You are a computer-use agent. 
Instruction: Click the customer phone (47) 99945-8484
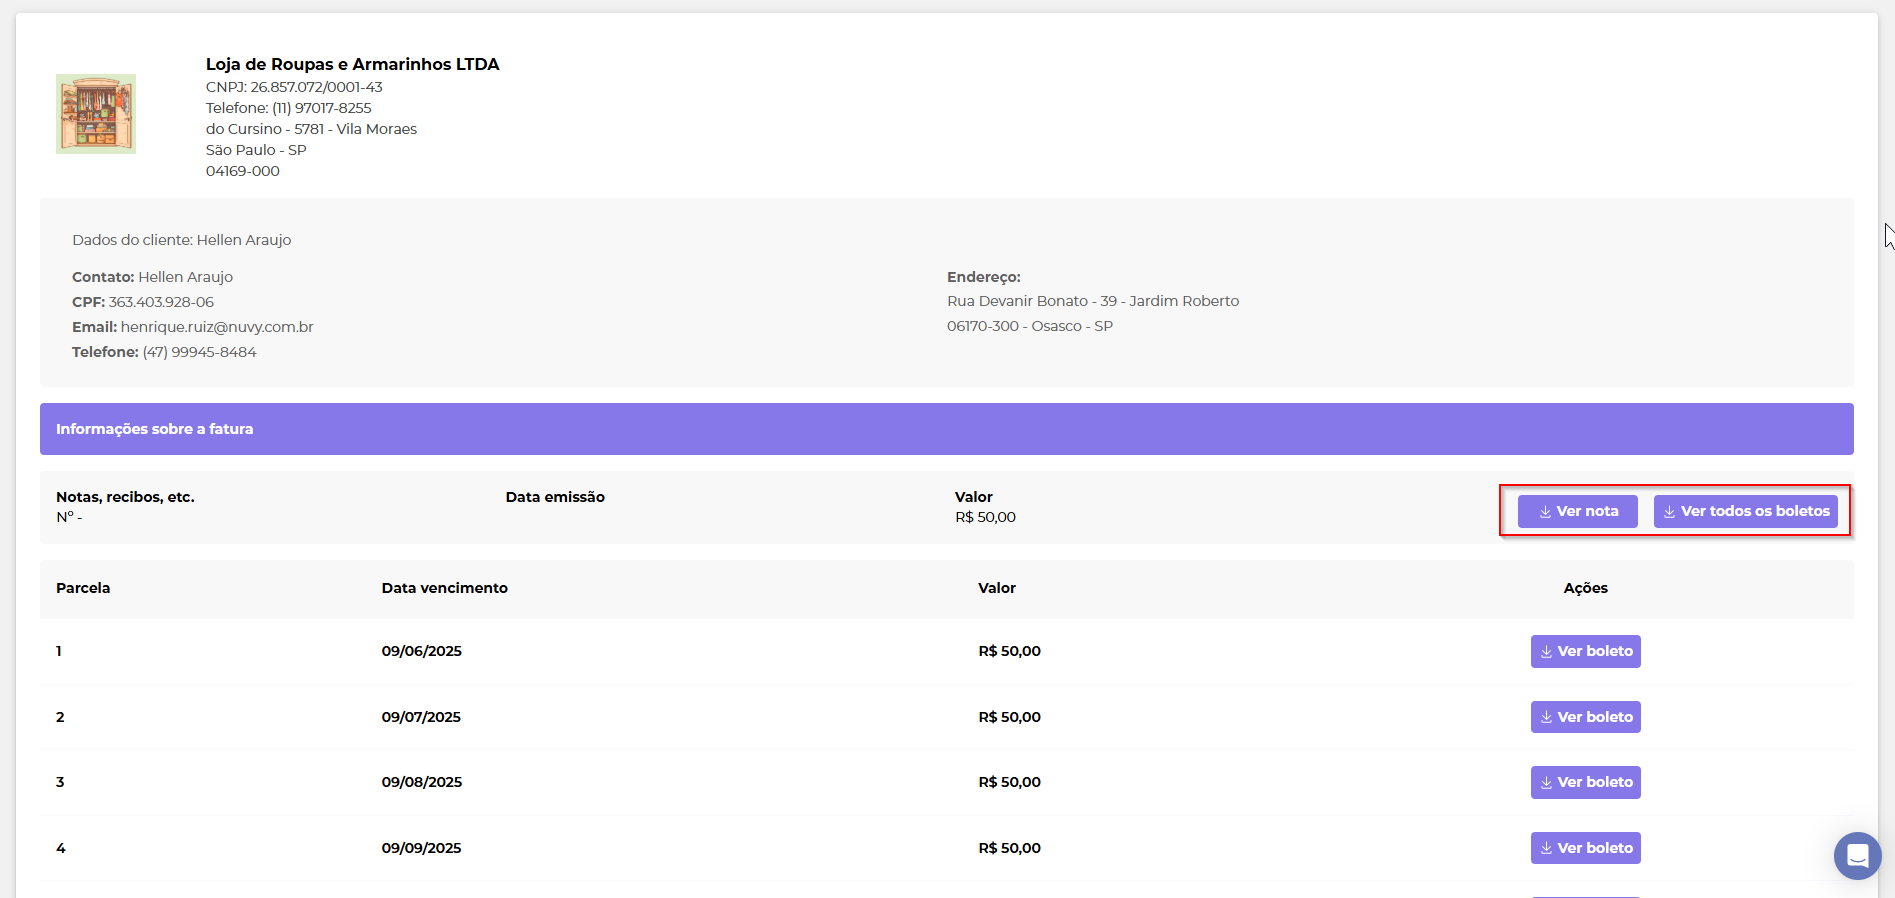click(199, 352)
